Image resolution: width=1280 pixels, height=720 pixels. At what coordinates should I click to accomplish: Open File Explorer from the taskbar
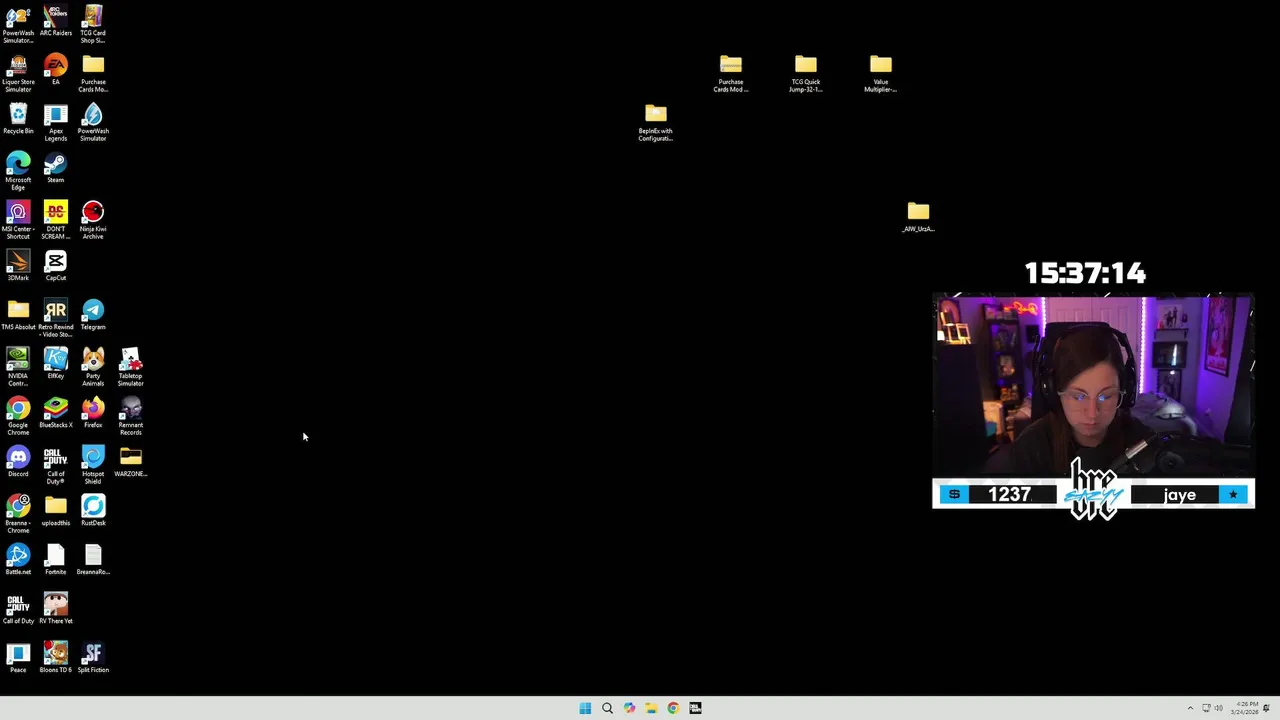click(x=651, y=708)
